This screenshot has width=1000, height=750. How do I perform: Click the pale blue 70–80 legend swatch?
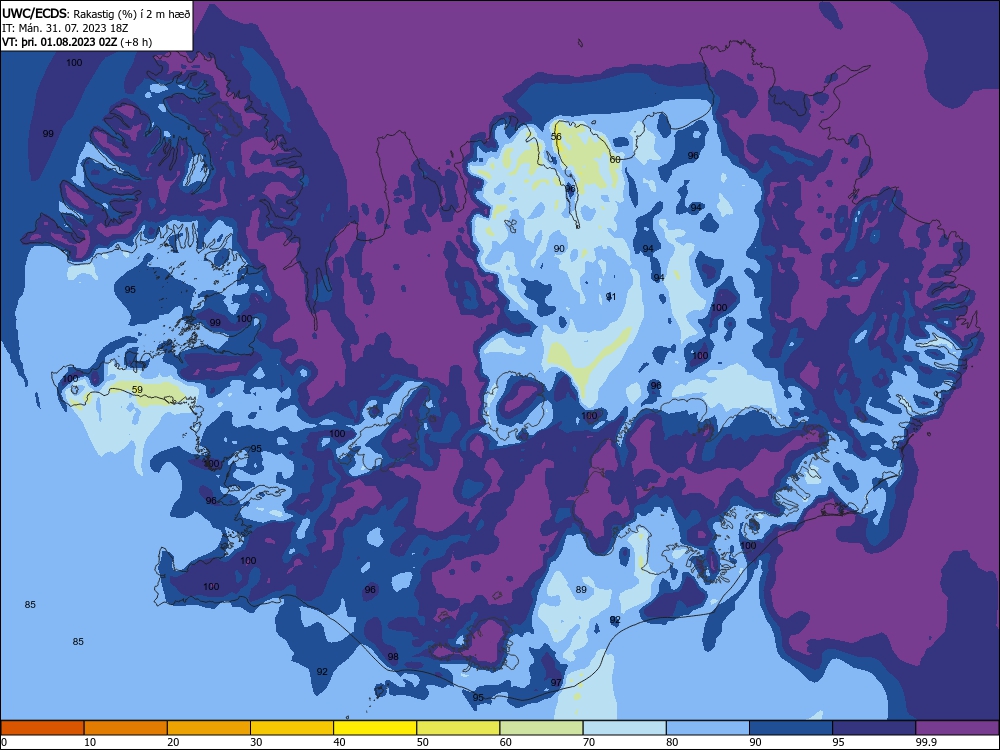point(624,728)
